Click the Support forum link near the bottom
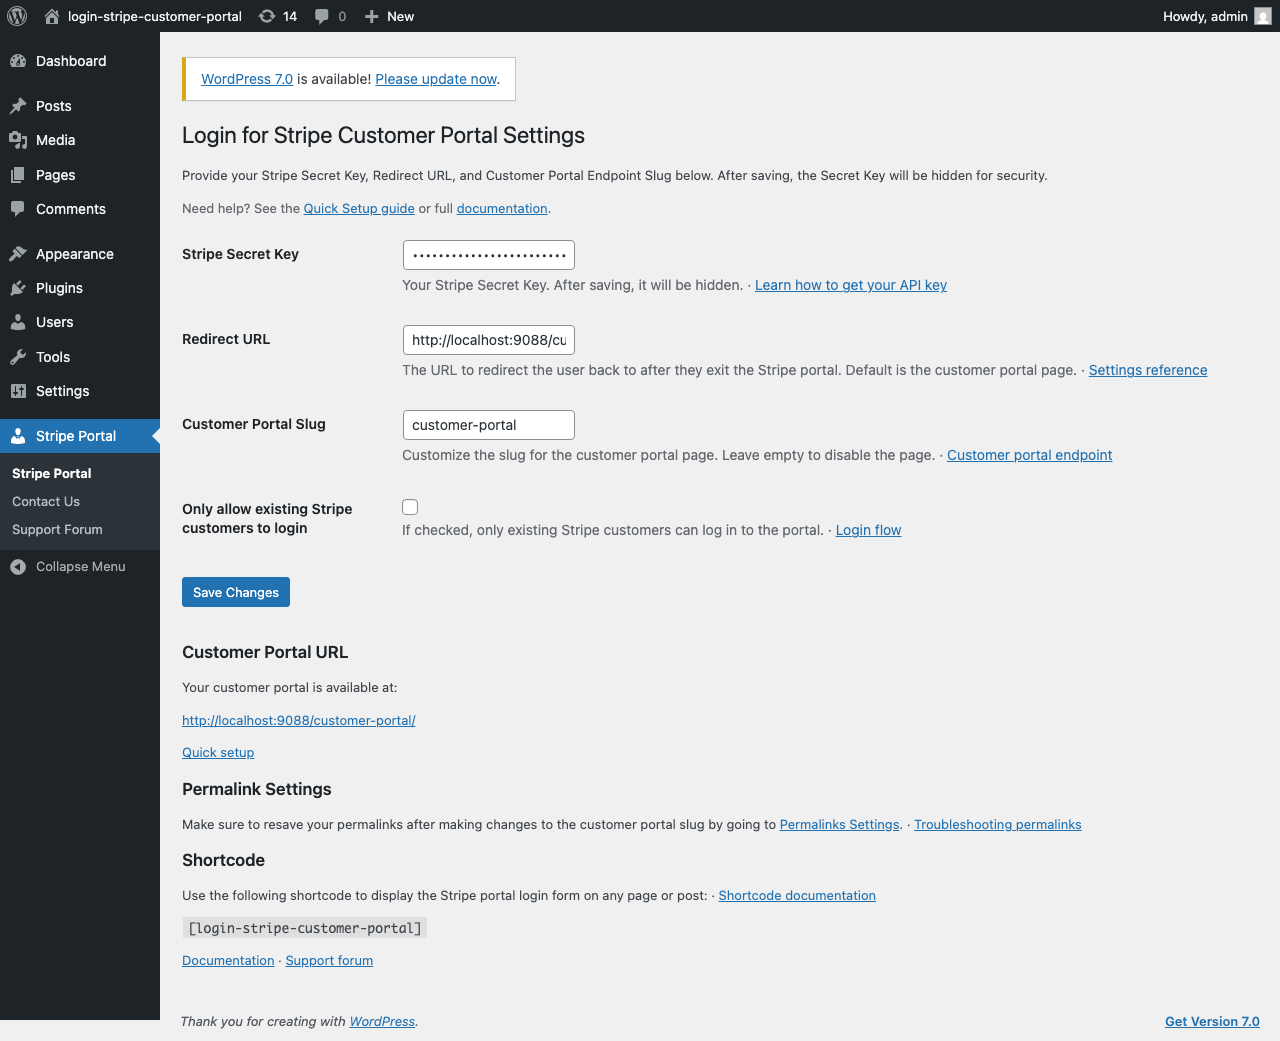The width and height of the screenshot is (1280, 1041). pyautogui.click(x=329, y=960)
